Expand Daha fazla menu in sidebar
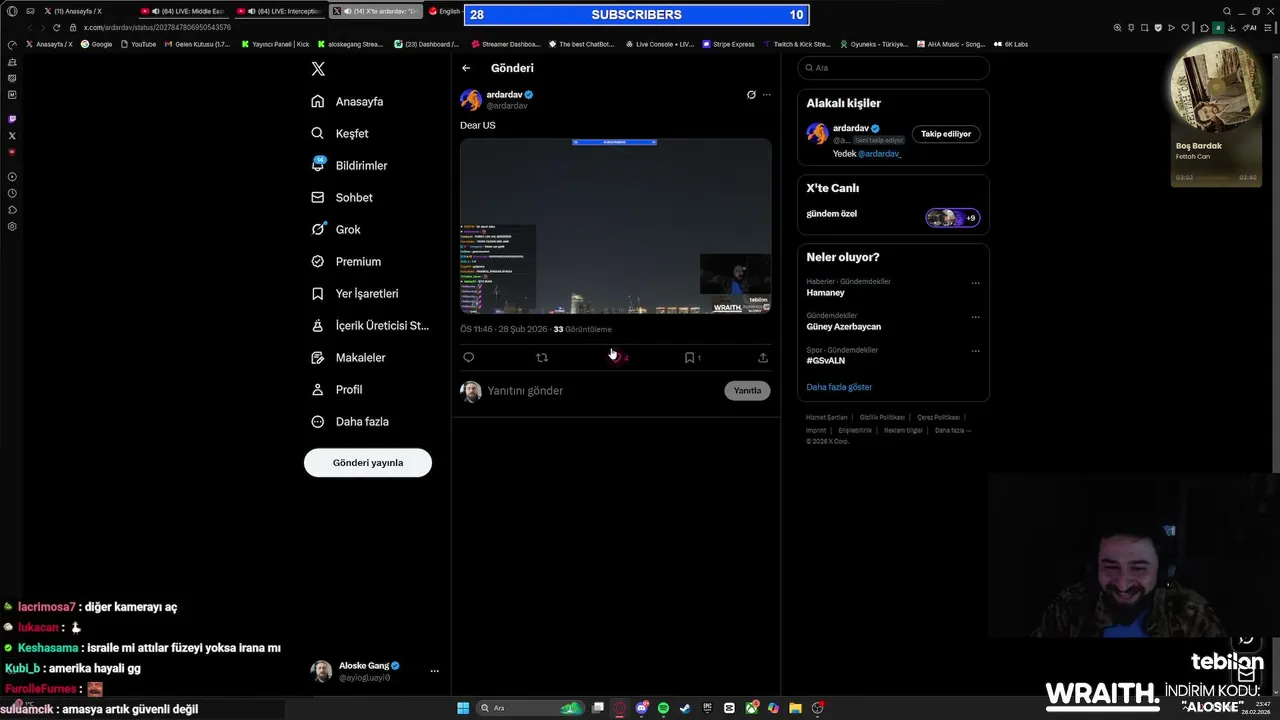1280x720 pixels. click(x=351, y=421)
